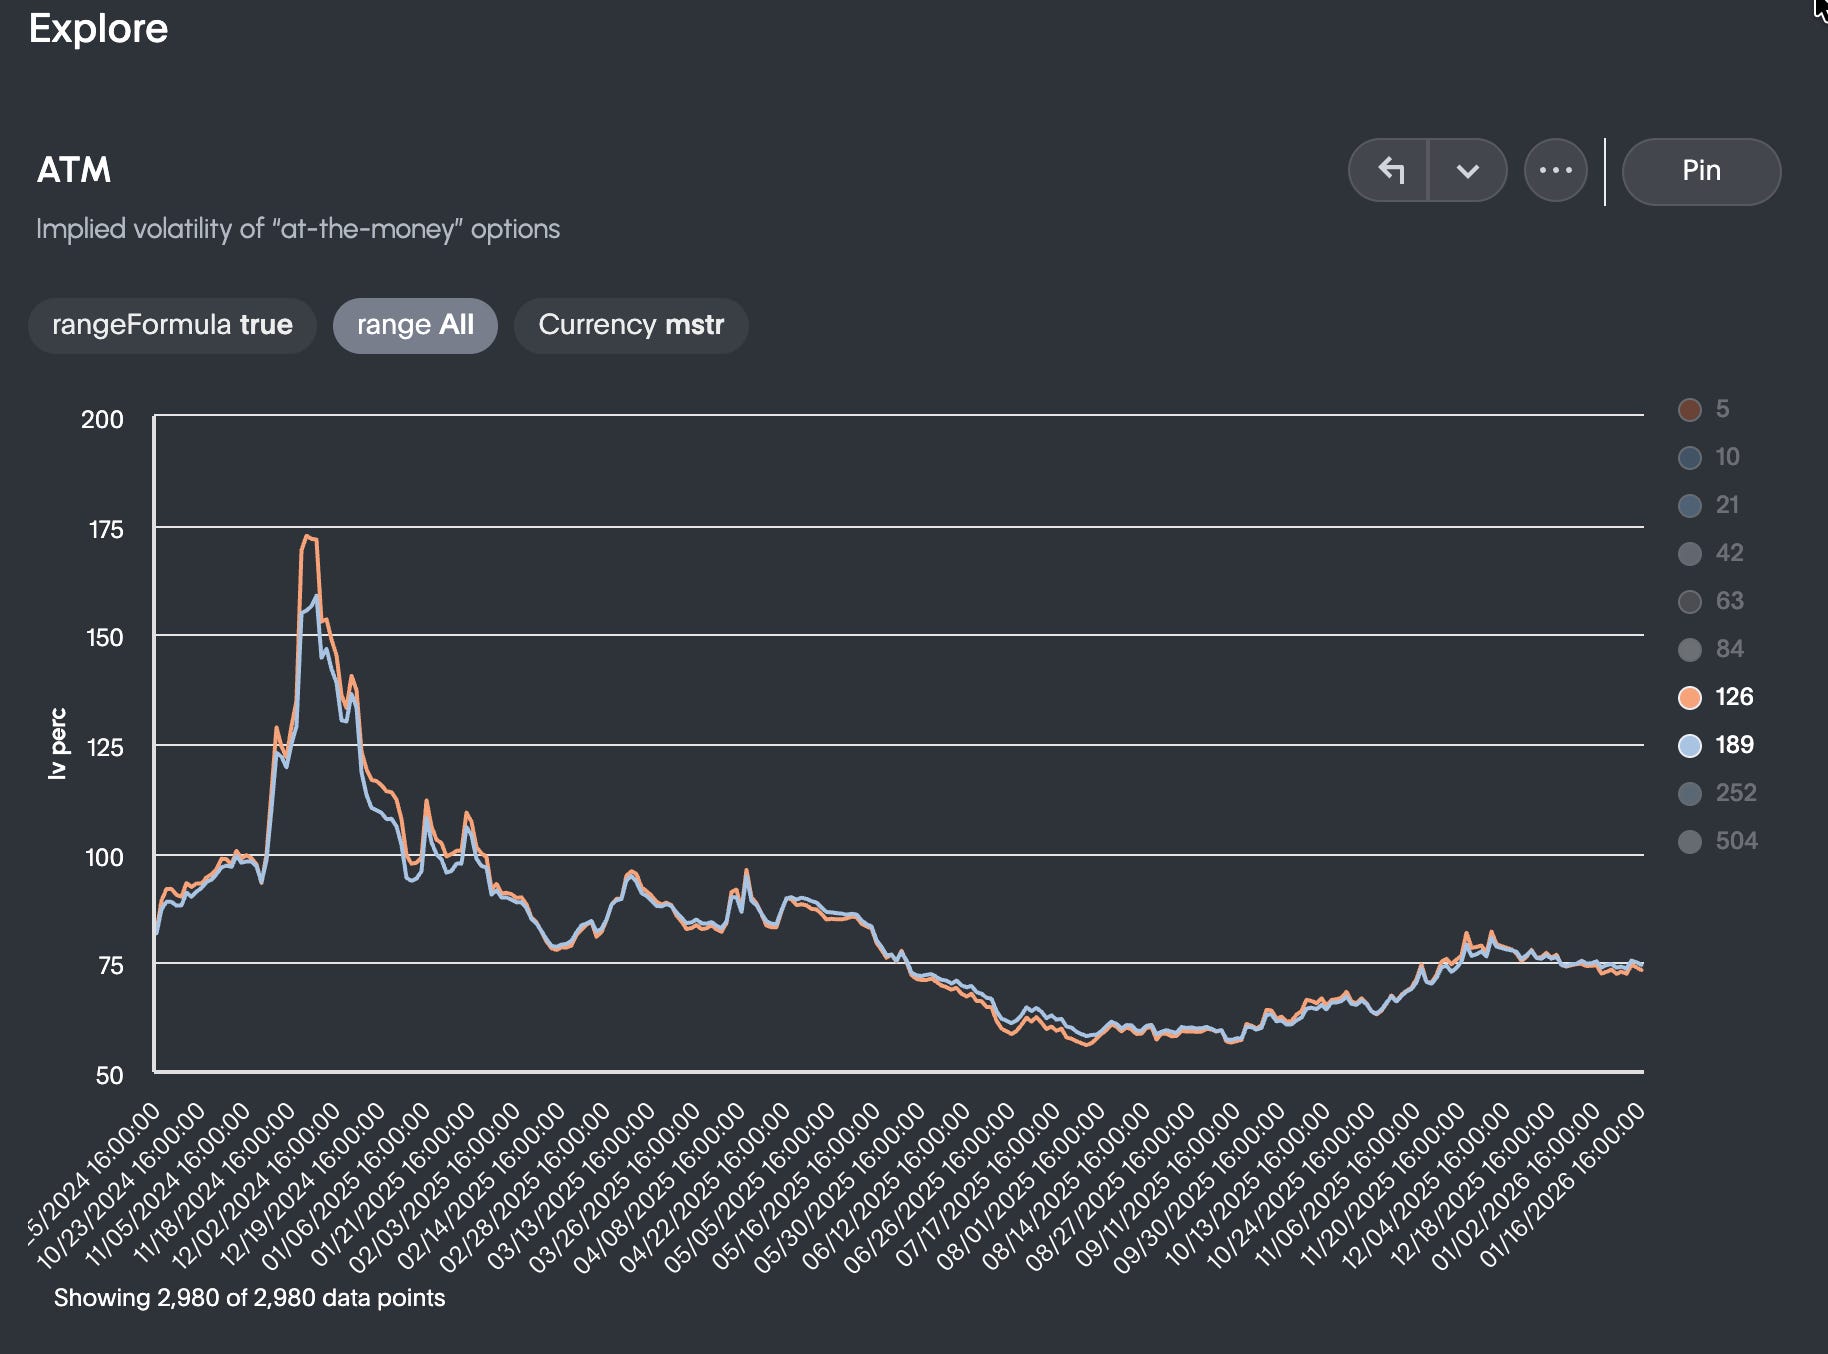Select the 42-day tenor legend marker

coord(1690,553)
